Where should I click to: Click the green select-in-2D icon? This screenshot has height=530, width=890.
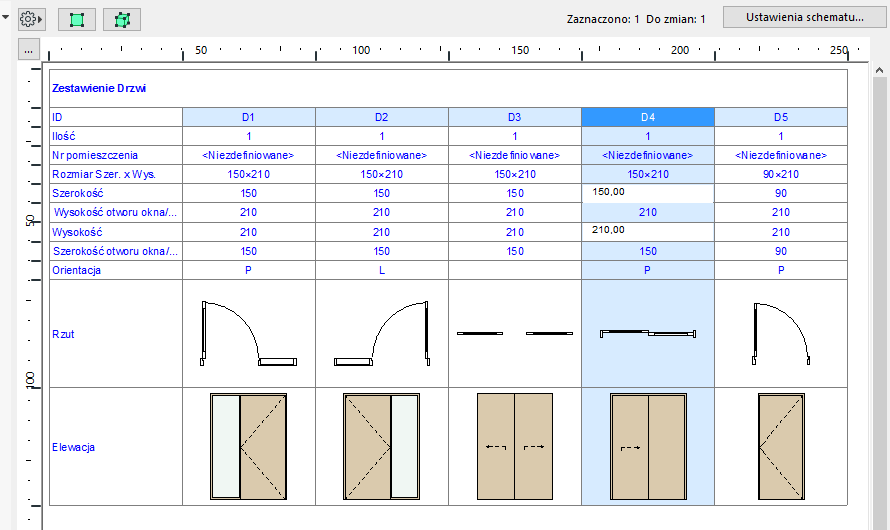pos(77,20)
